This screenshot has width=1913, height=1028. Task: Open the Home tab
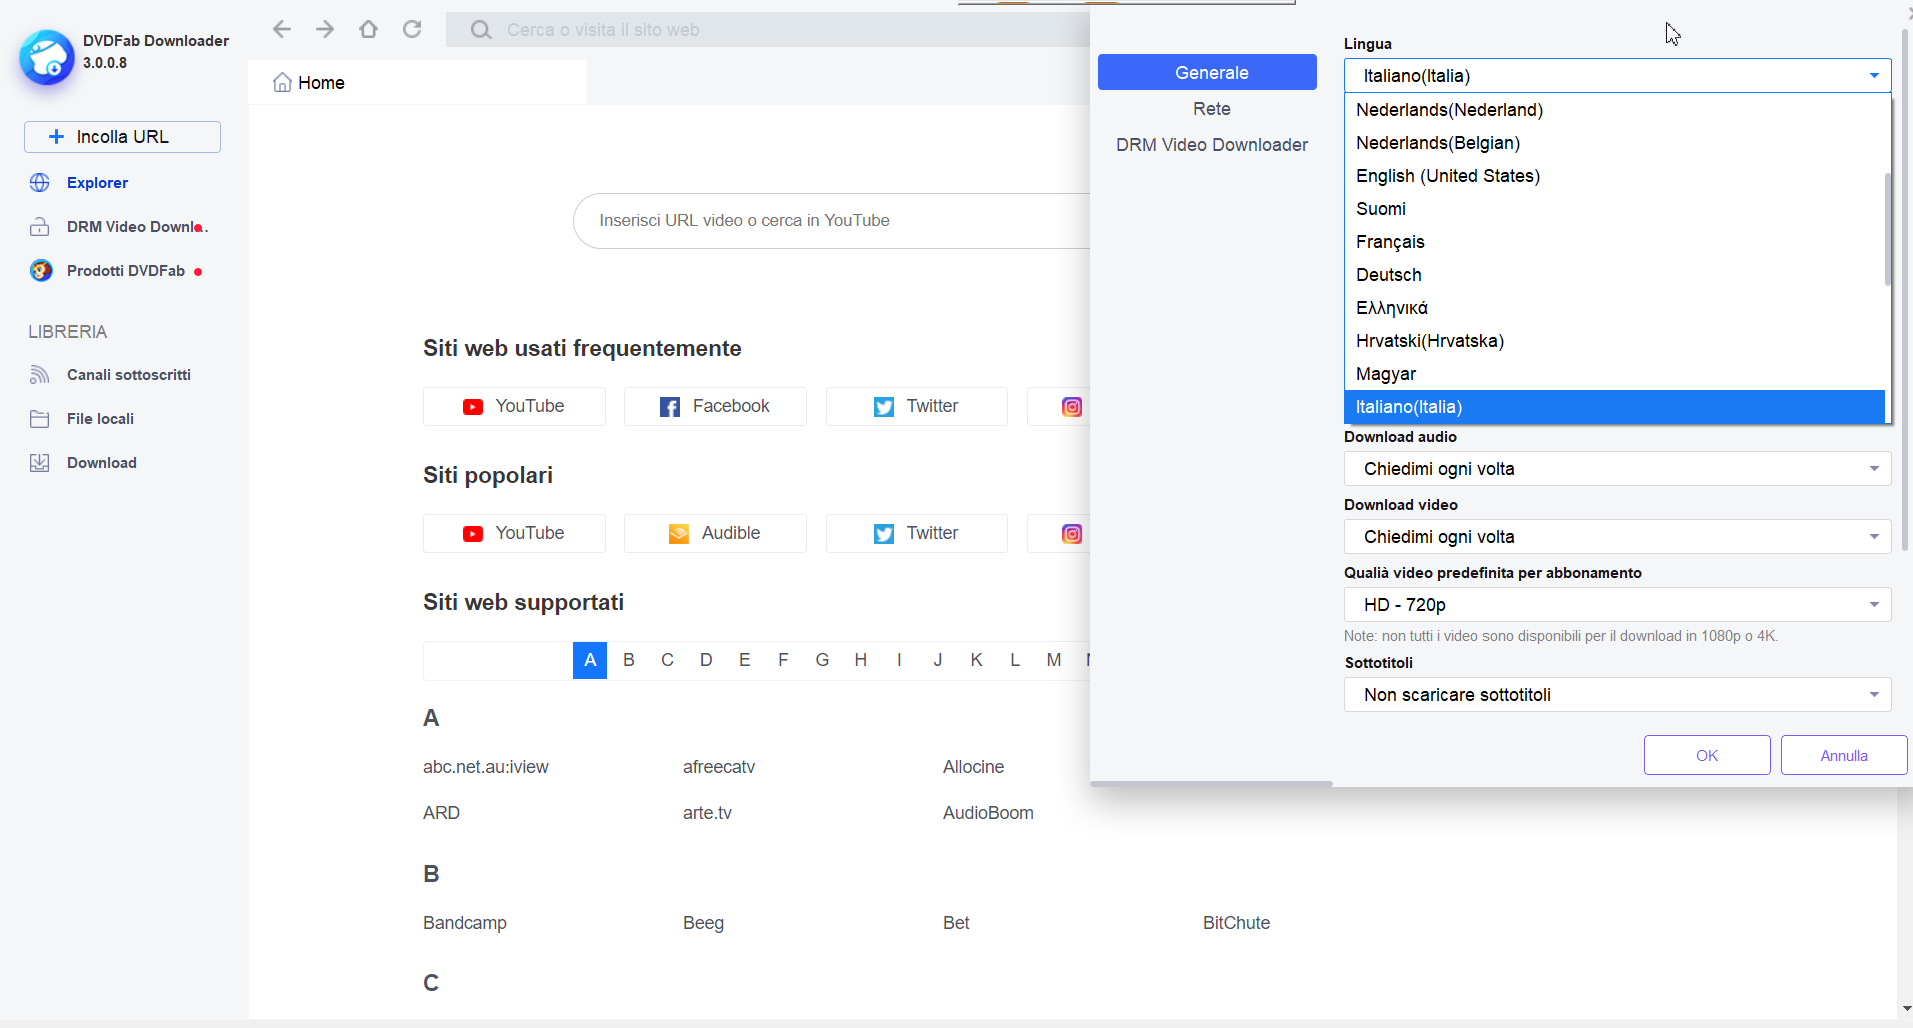[x=418, y=83]
